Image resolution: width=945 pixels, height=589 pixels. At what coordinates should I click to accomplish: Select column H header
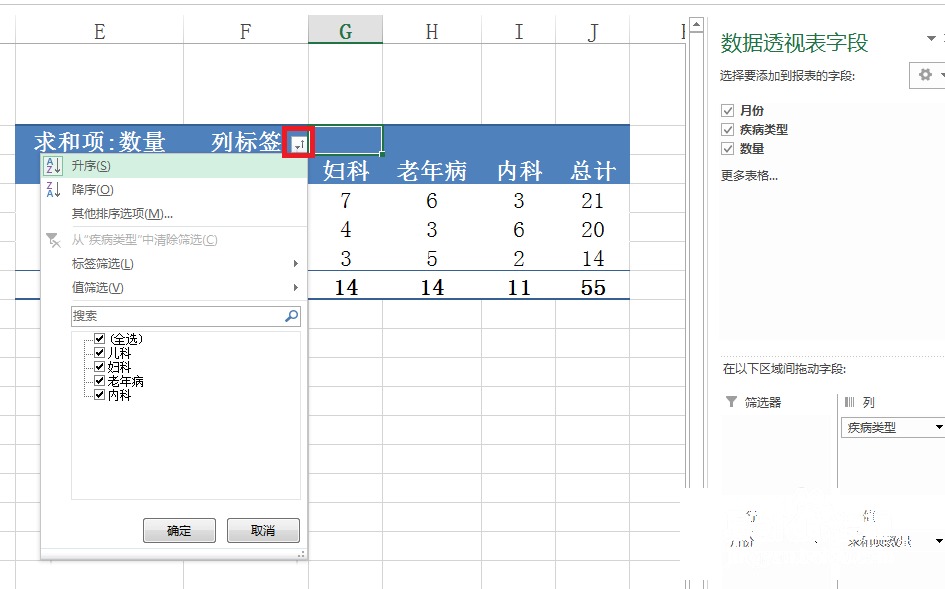pyautogui.click(x=432, y=31)
